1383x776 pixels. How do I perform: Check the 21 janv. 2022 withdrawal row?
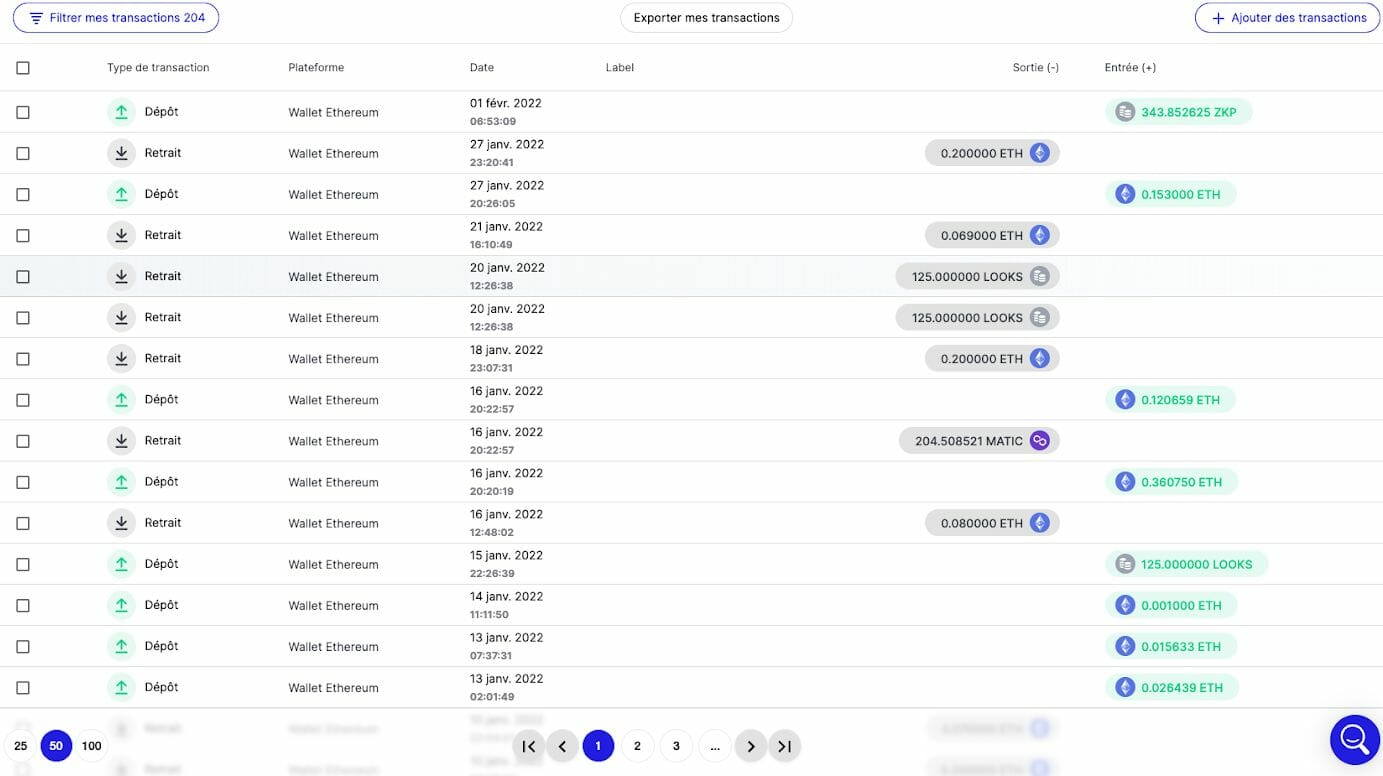tap(23, 235)
